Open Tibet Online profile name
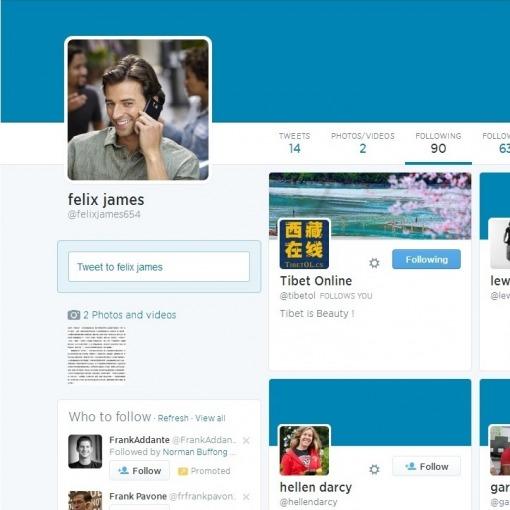The image size is (510, 510). pos(316,281)
